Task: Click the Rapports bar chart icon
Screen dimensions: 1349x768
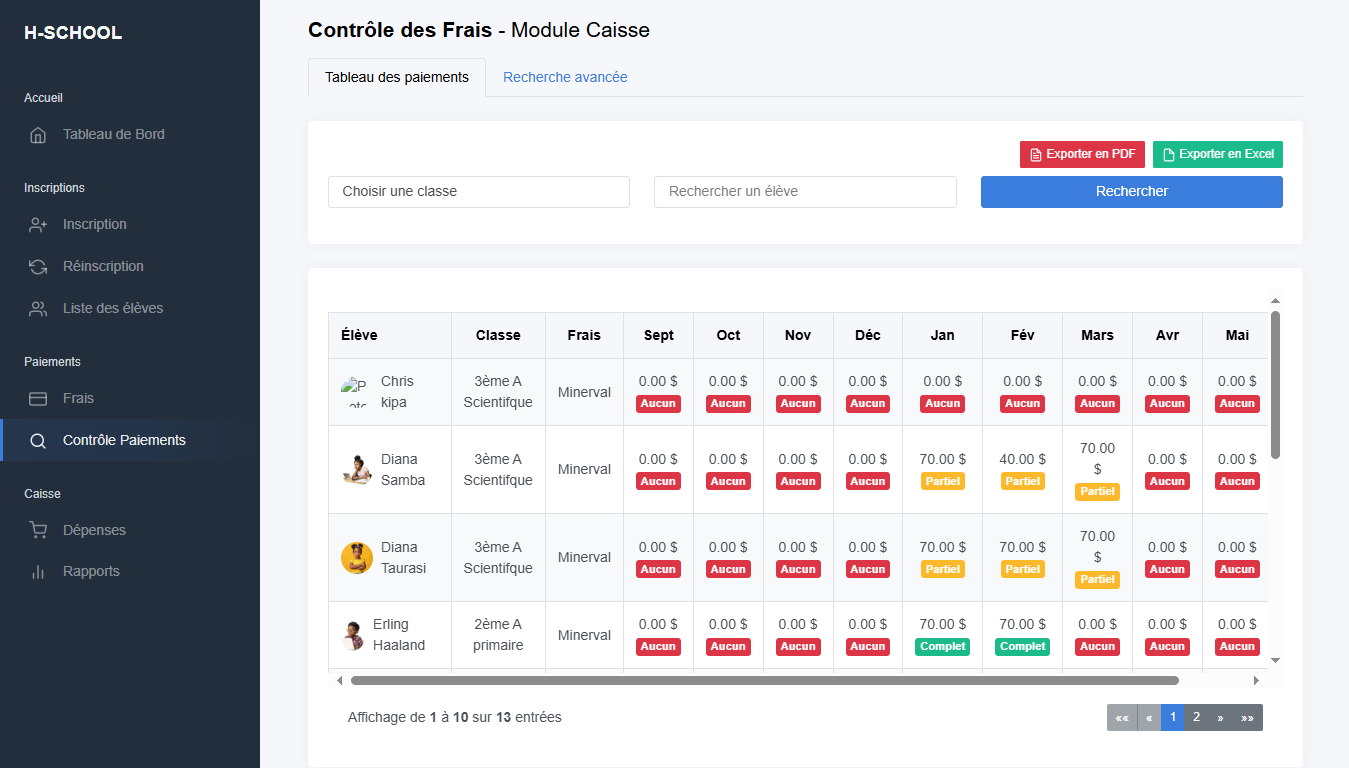Action: [x=38, y=572]
